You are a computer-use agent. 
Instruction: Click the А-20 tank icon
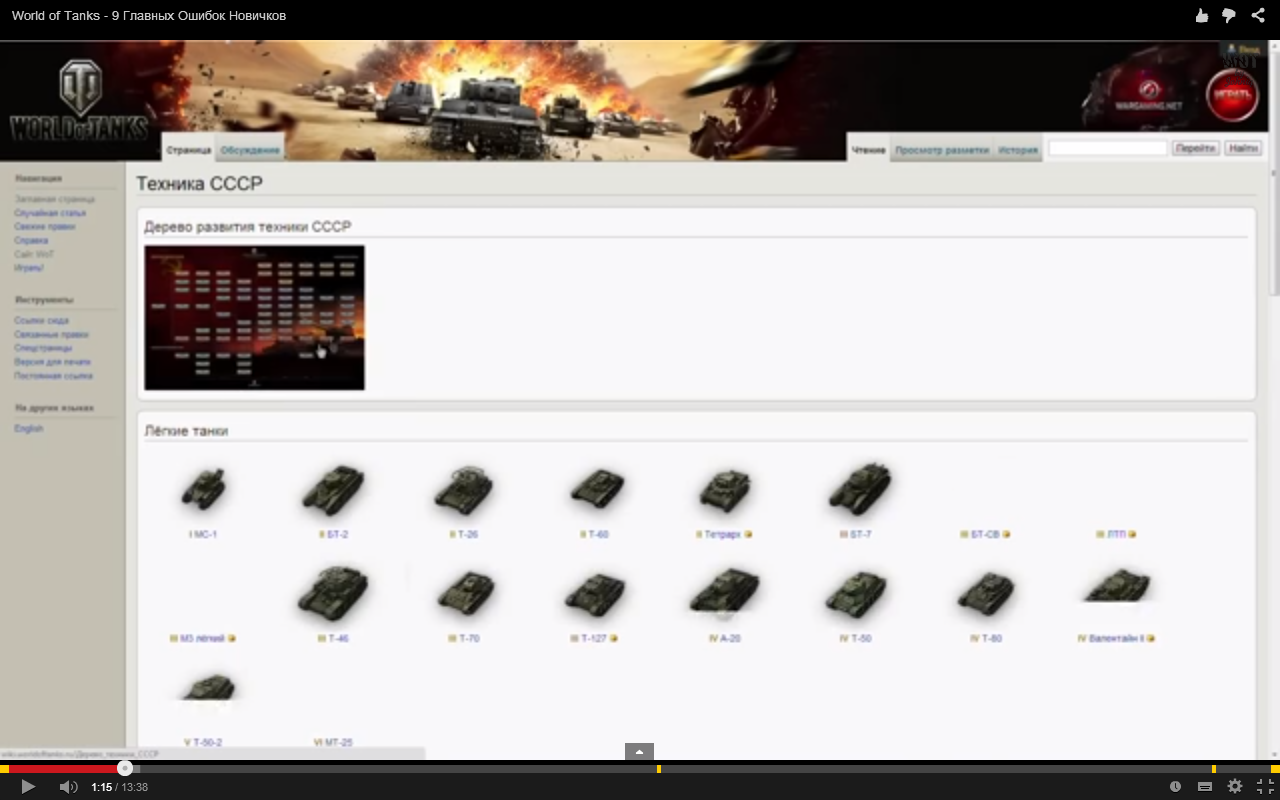(x=725, y=592)
